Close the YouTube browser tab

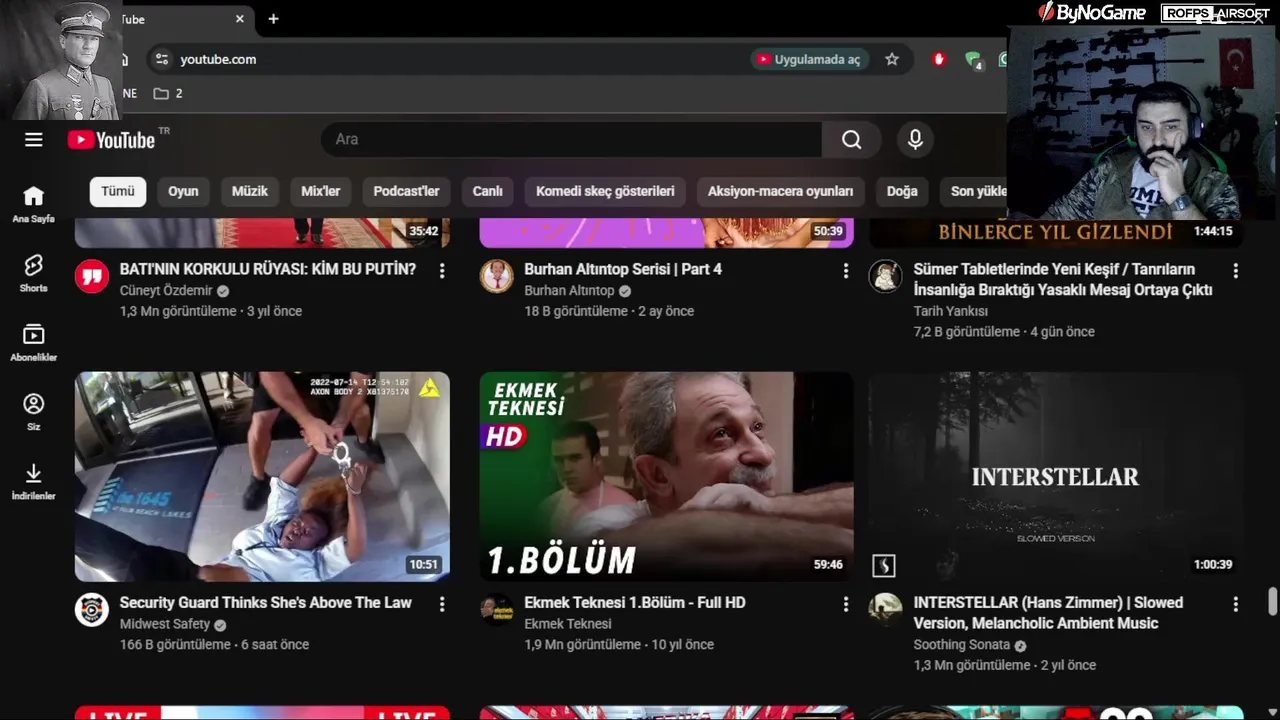click(x=240, y=19)
